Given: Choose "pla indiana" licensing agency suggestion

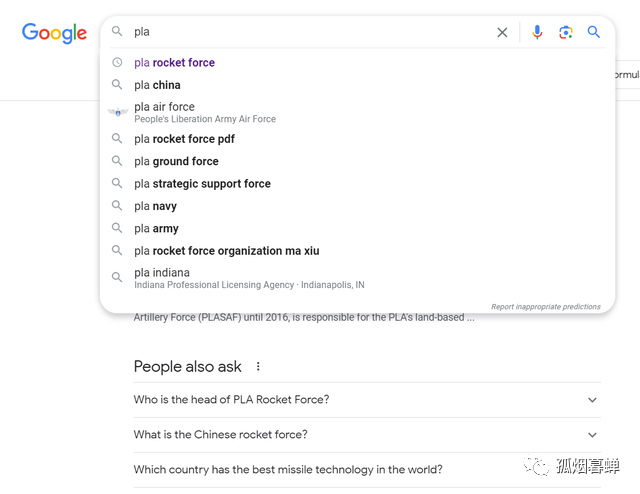Looking at the screenshot, I should coord(162,273).
